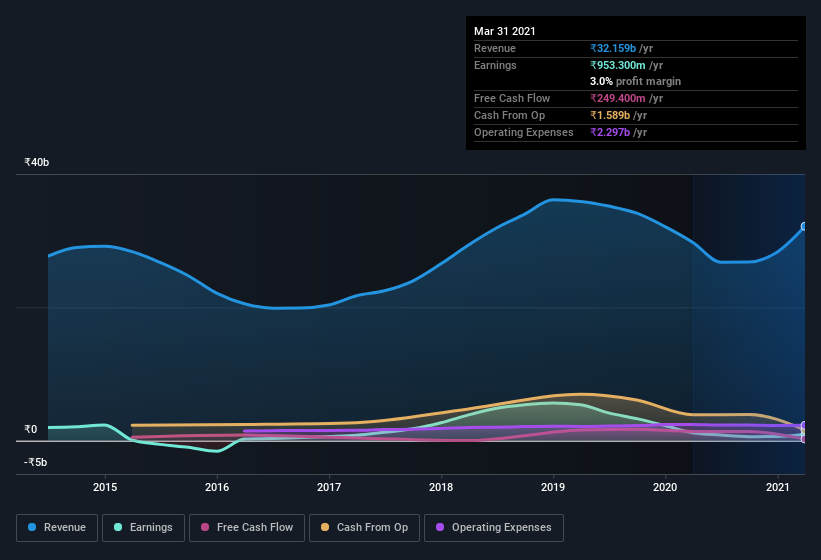The width and height of the screenshot is (821, 560).
Task: Toggle the Earnings legend button
Action: (143, 528)
